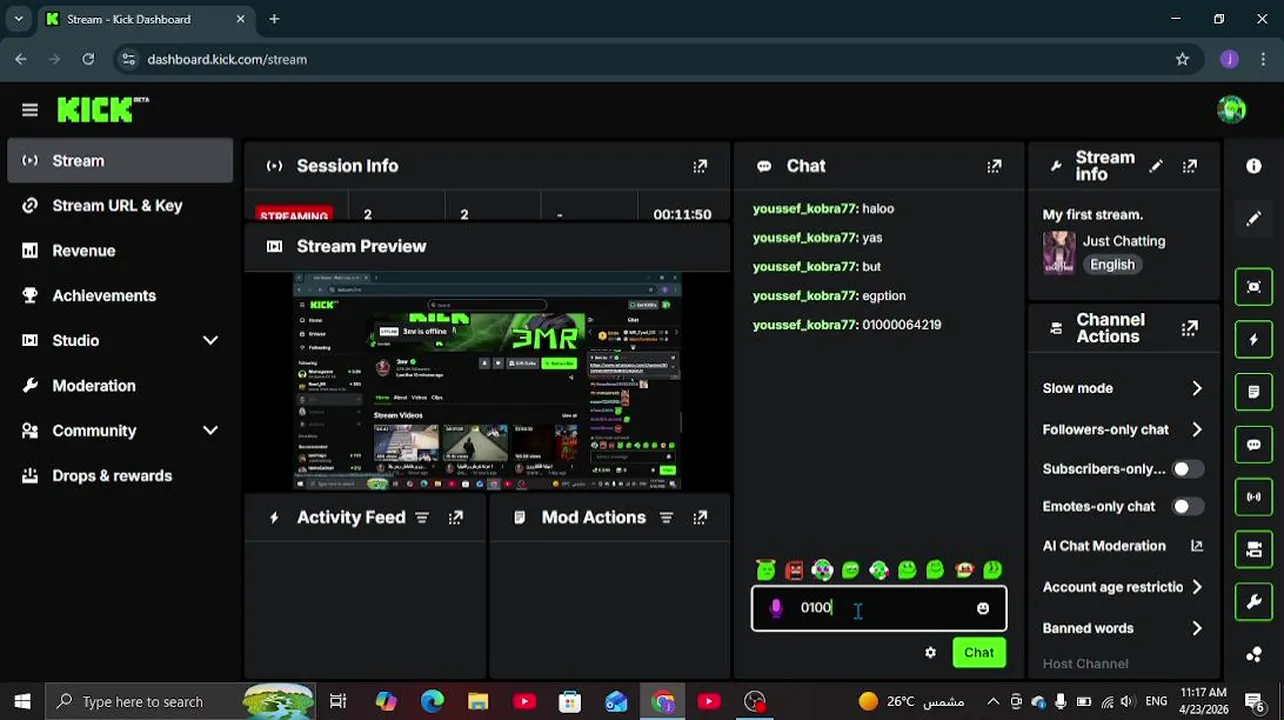Open chat settings gear icon
1284x720 pixels.
pyautogui.click(x=931, y=652)
